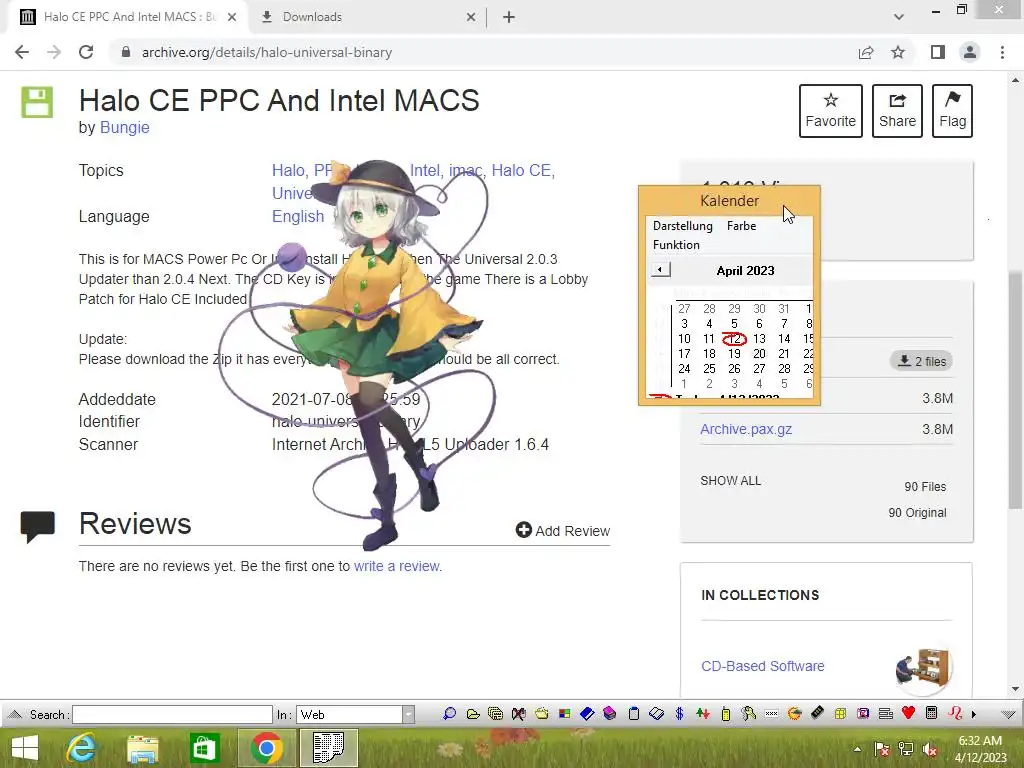Click the calculator icon in the toolbar

pyautogui.click(x=932, y=713)
